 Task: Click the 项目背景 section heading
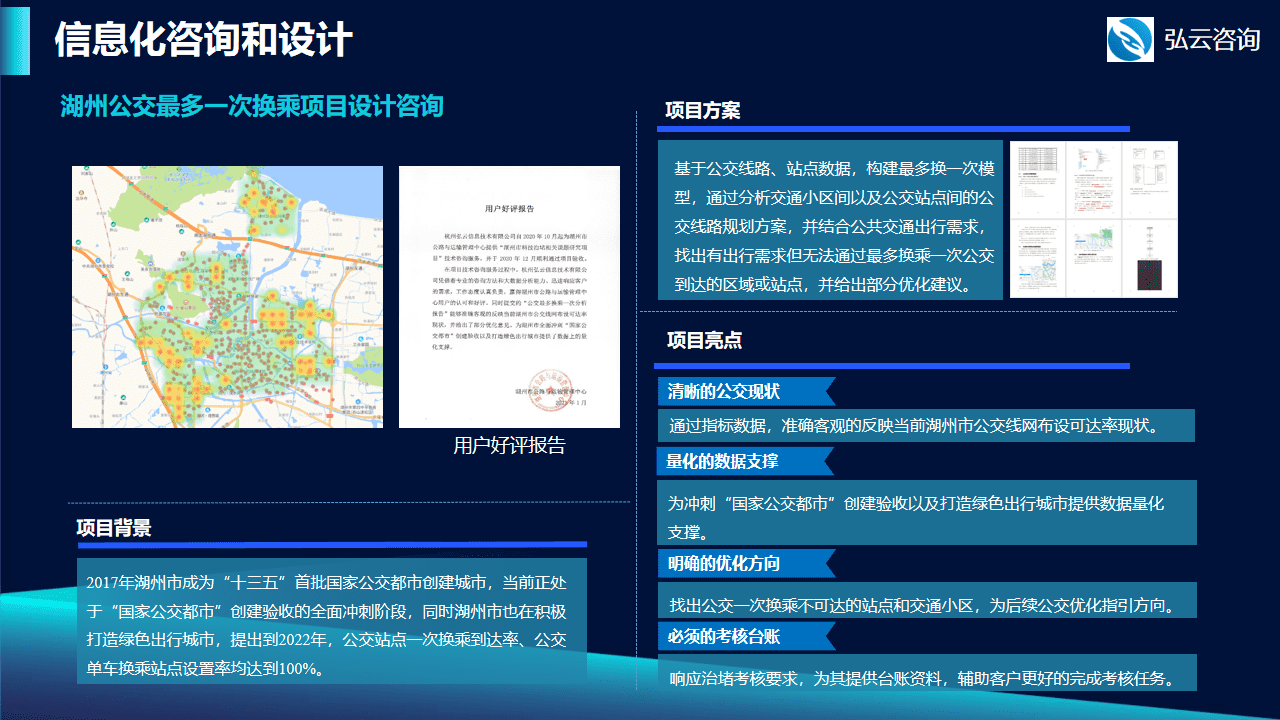tap(114, 528)
